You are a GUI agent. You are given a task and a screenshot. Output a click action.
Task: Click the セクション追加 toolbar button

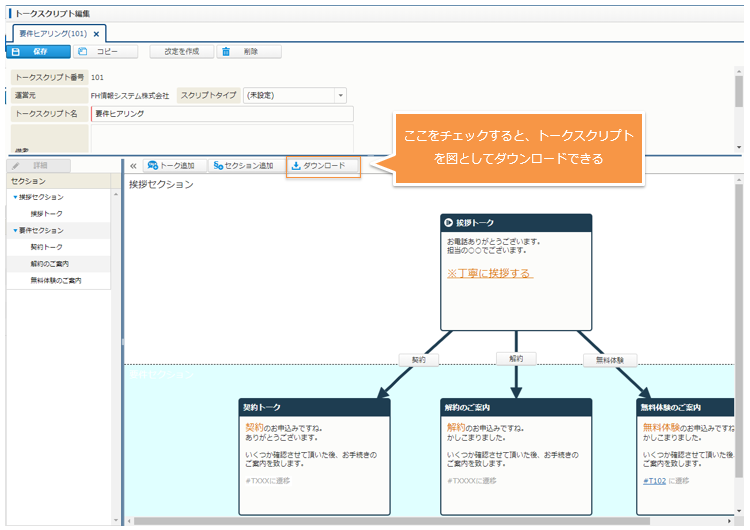coord(244,166)
